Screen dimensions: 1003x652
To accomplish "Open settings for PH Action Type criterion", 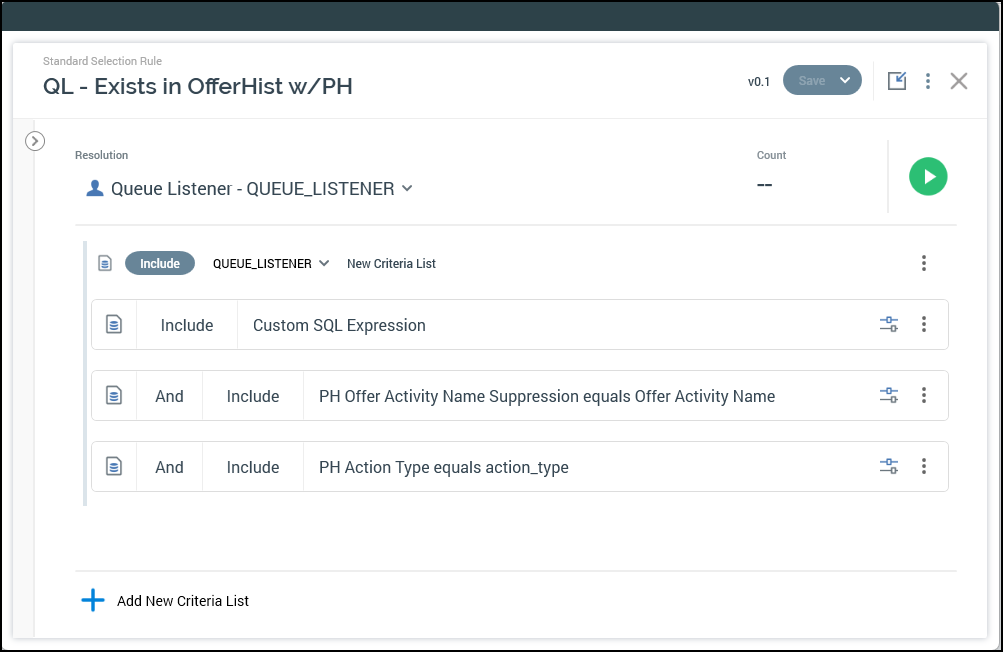I will coord(888,466).
